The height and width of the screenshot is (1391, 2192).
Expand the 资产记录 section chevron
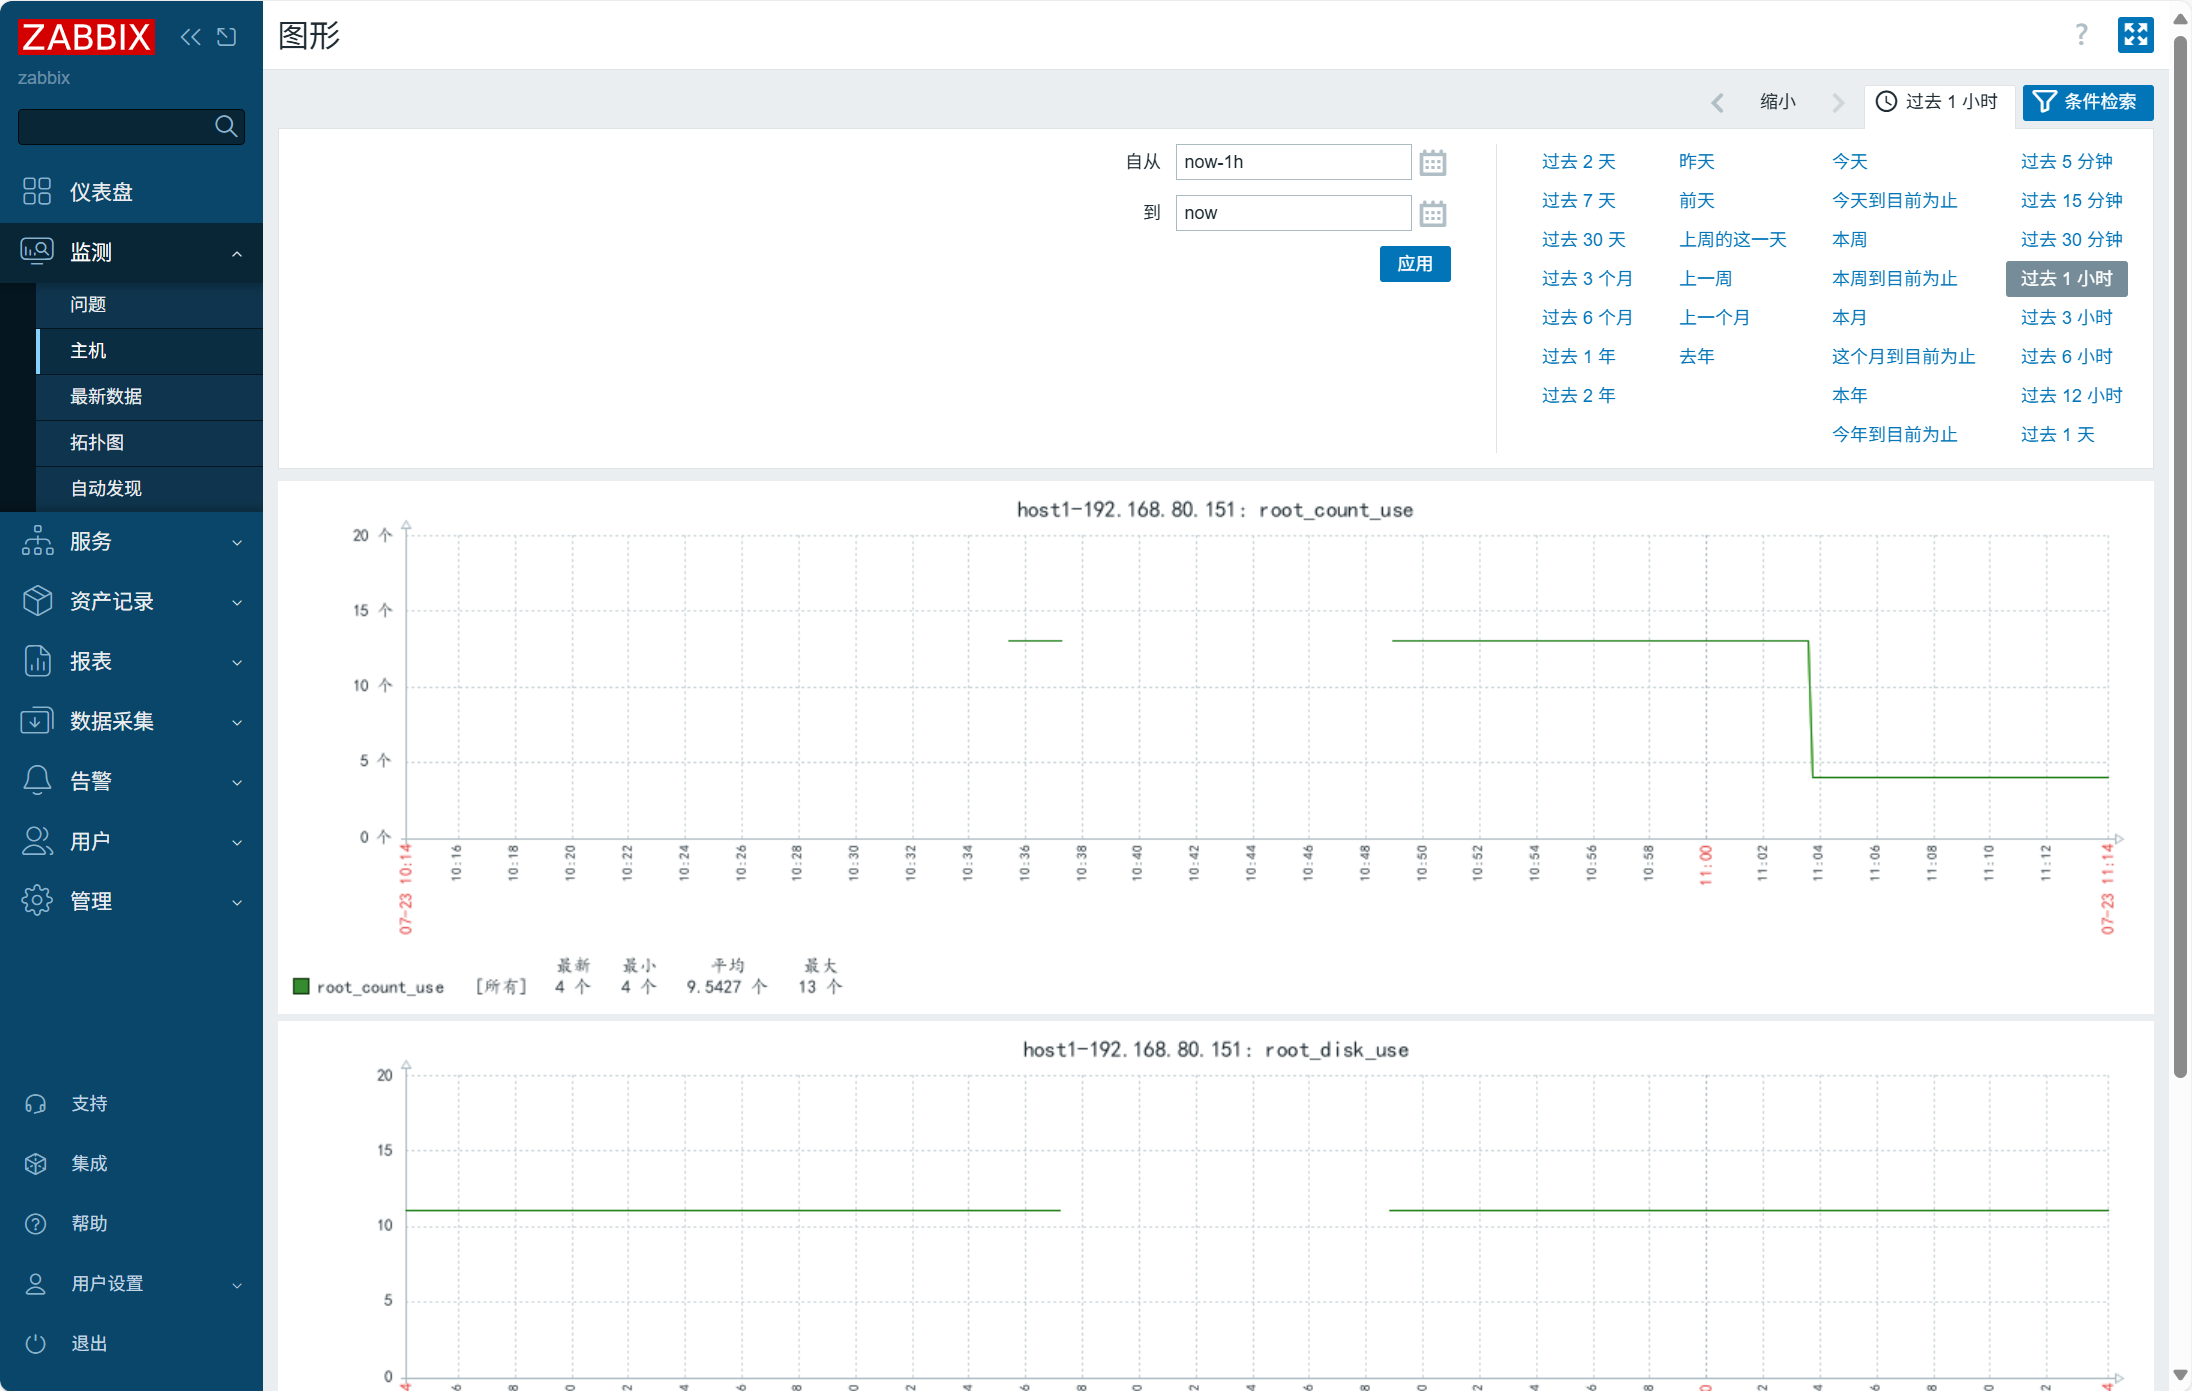click(237, 603)
